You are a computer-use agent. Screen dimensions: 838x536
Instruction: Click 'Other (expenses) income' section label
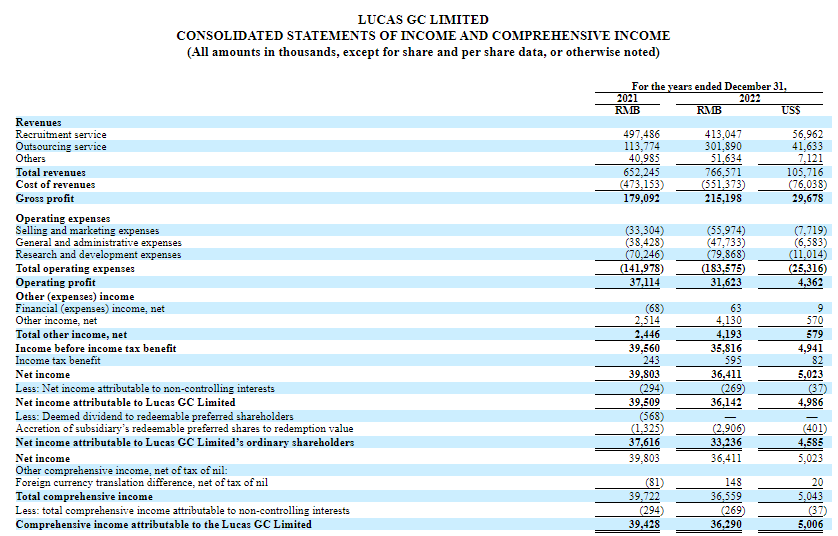tap(75, 297)
